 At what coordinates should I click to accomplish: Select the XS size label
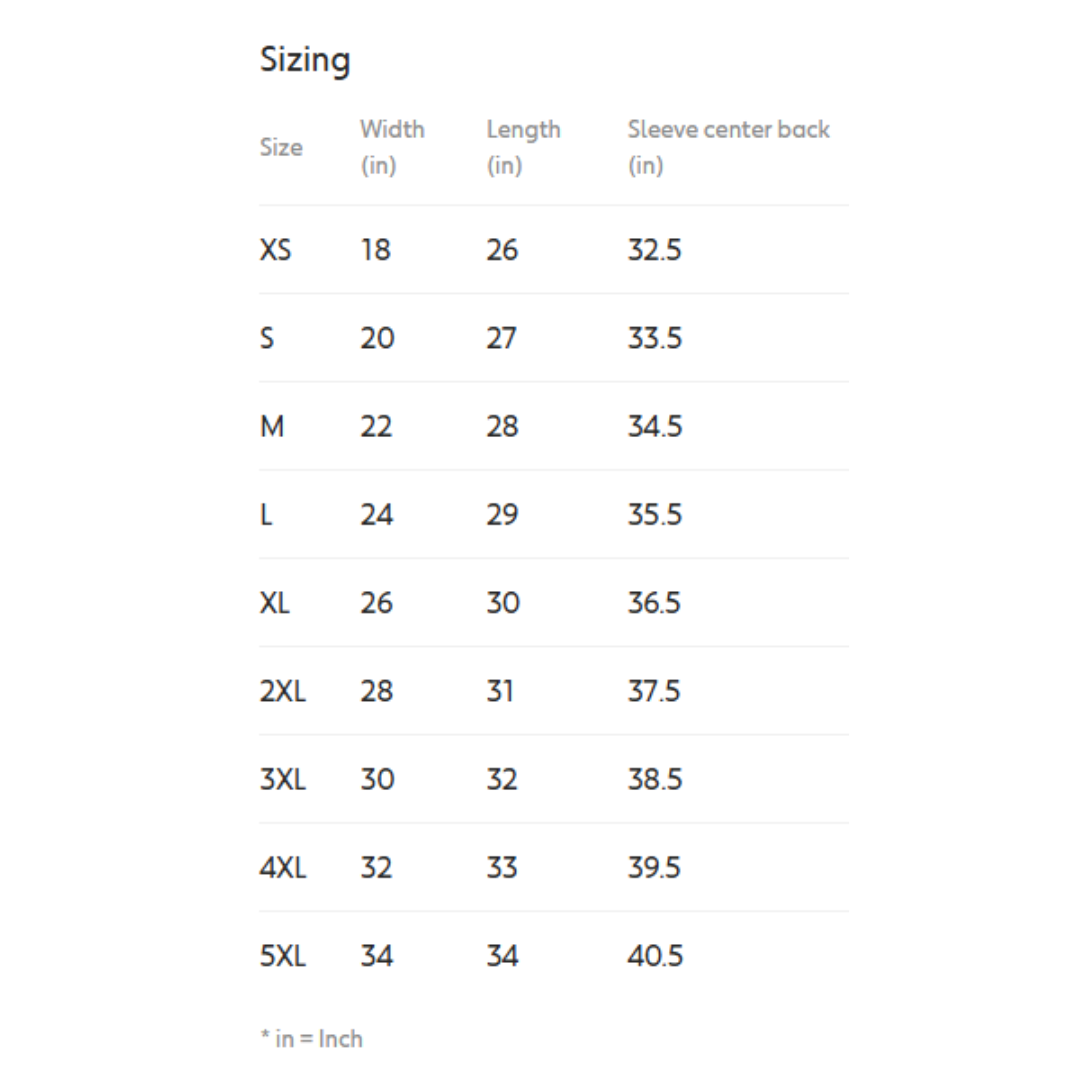point(275,250)
